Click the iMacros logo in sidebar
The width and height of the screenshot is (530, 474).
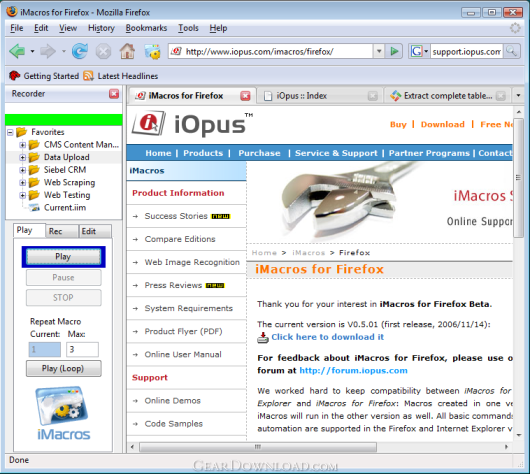coord(63,413)
